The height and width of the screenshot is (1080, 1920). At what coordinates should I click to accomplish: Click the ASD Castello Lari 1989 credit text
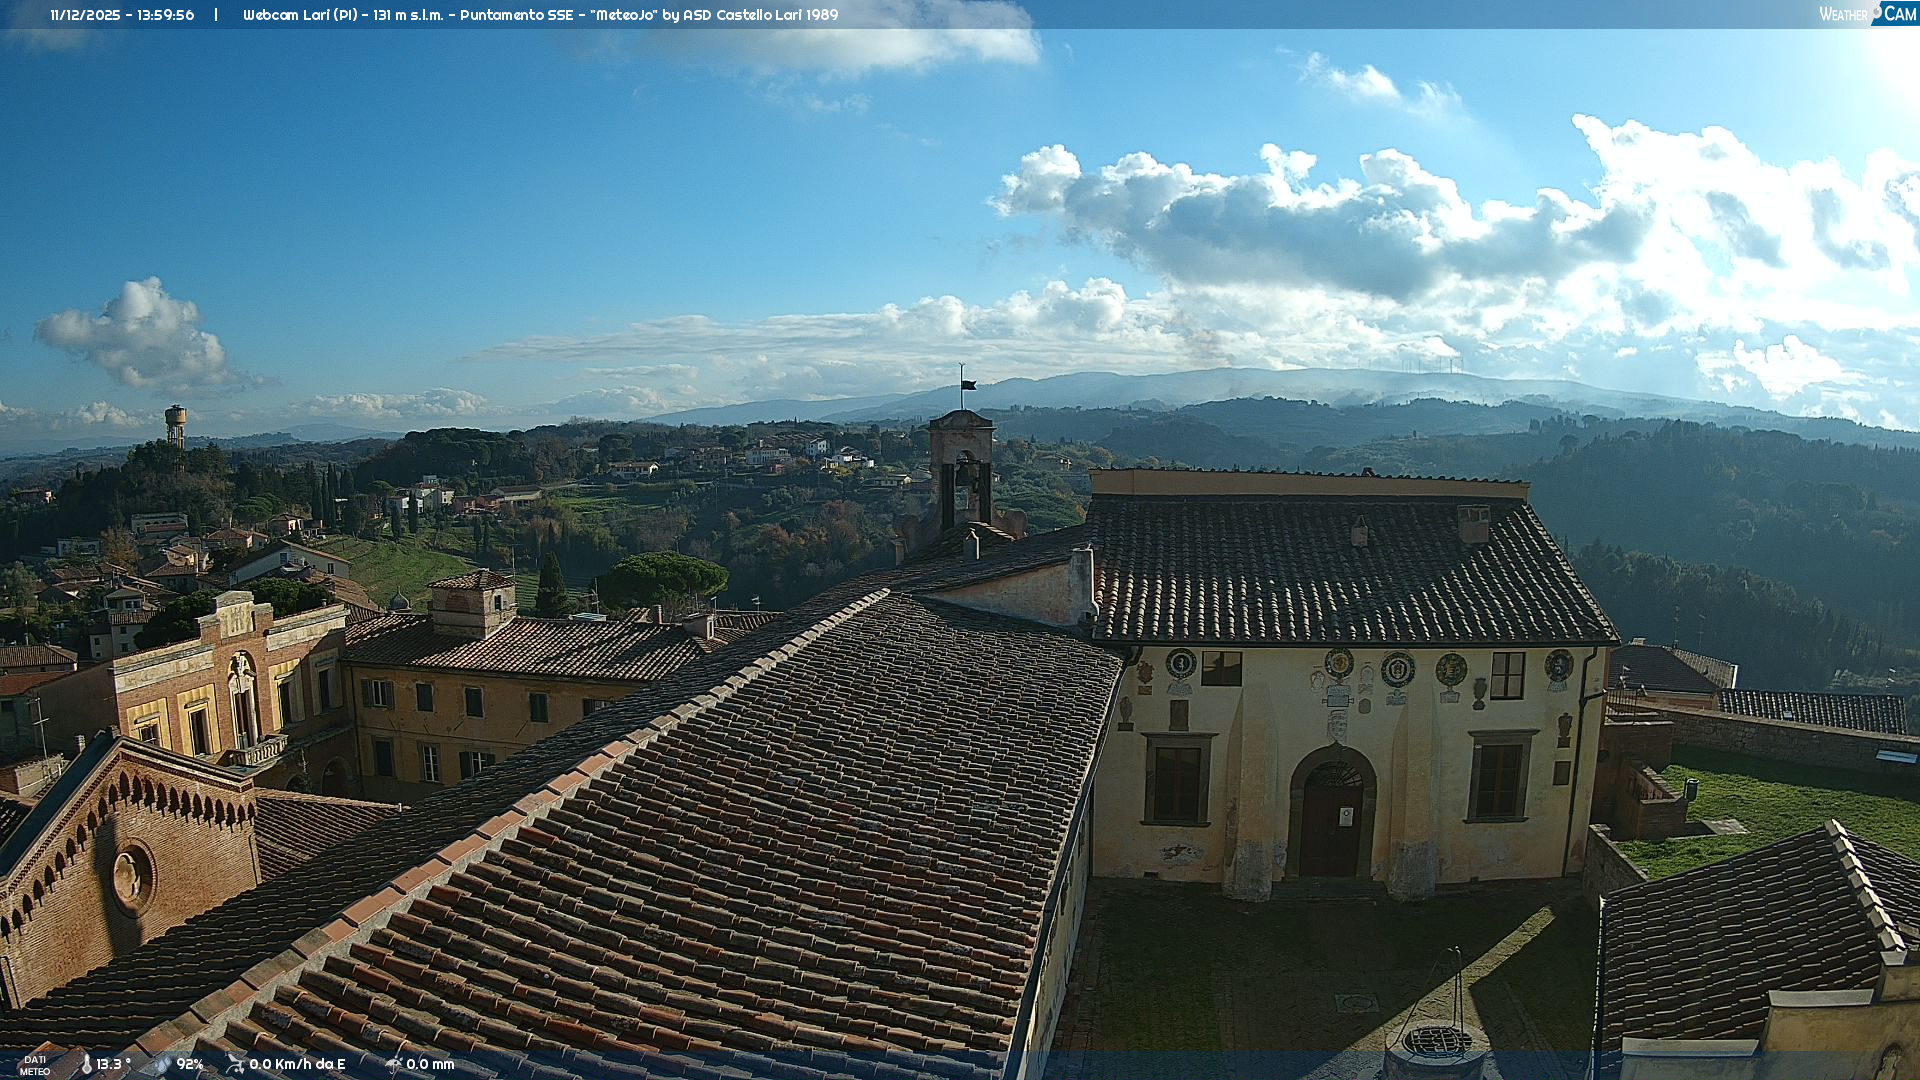tap(760, 15)
